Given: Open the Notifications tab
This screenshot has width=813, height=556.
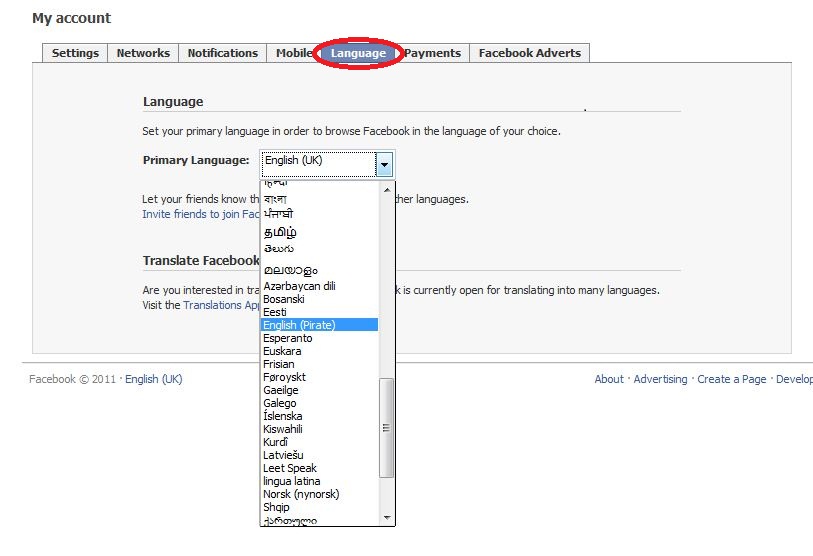Looking at the screenshot, I should pos(222,53).
